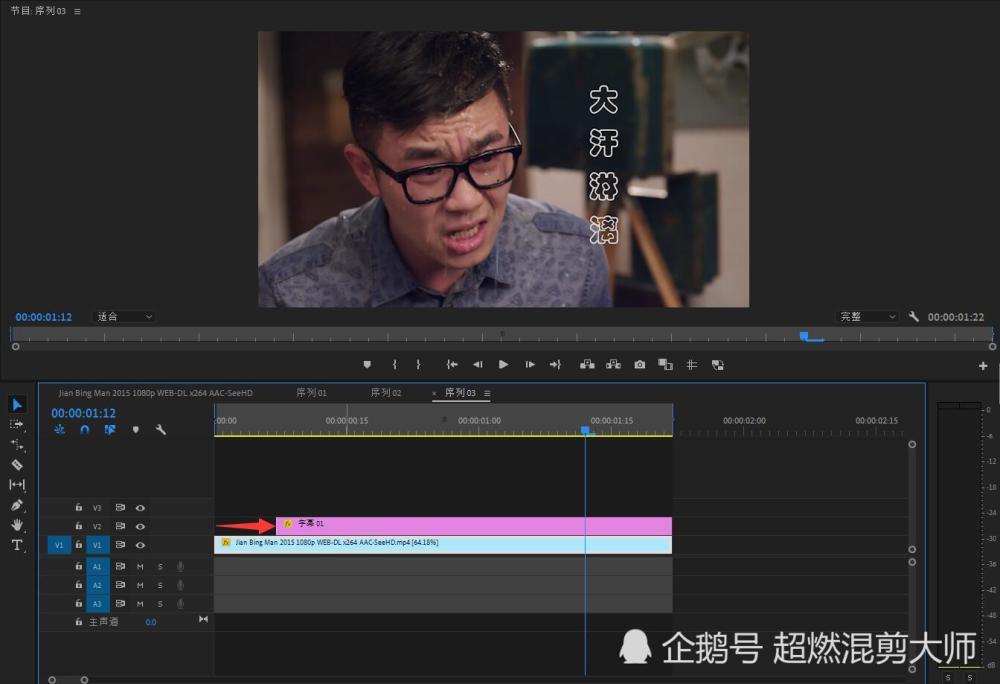Toggle nested sequence insert mode

59,430
